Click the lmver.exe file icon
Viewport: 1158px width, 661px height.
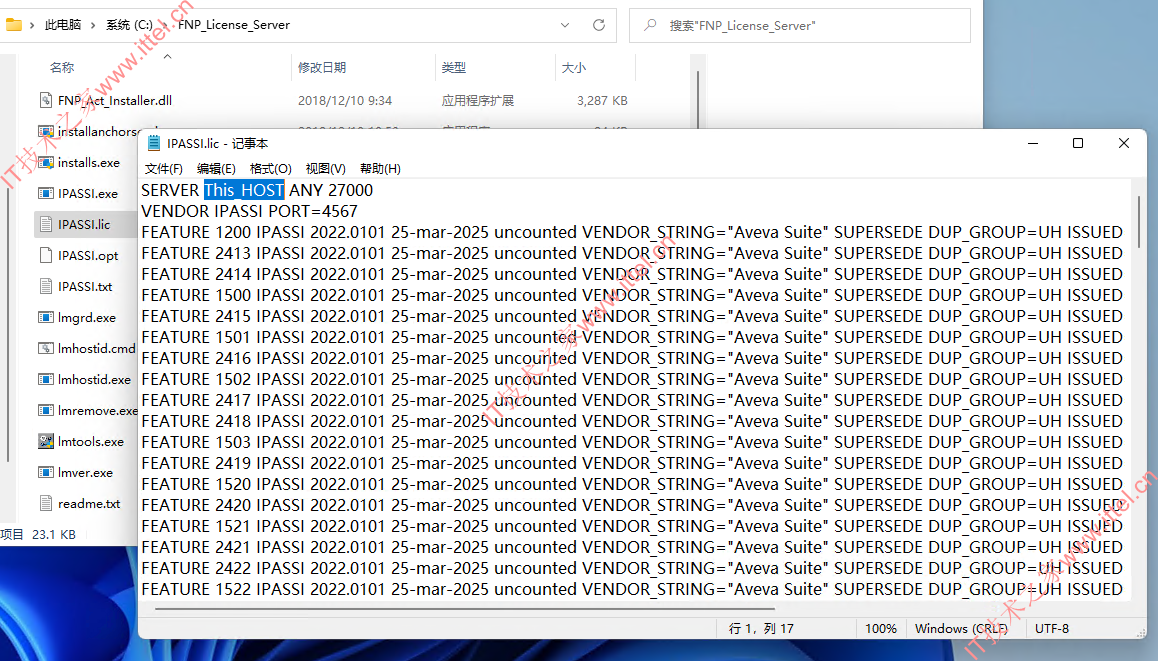[46, 473]
